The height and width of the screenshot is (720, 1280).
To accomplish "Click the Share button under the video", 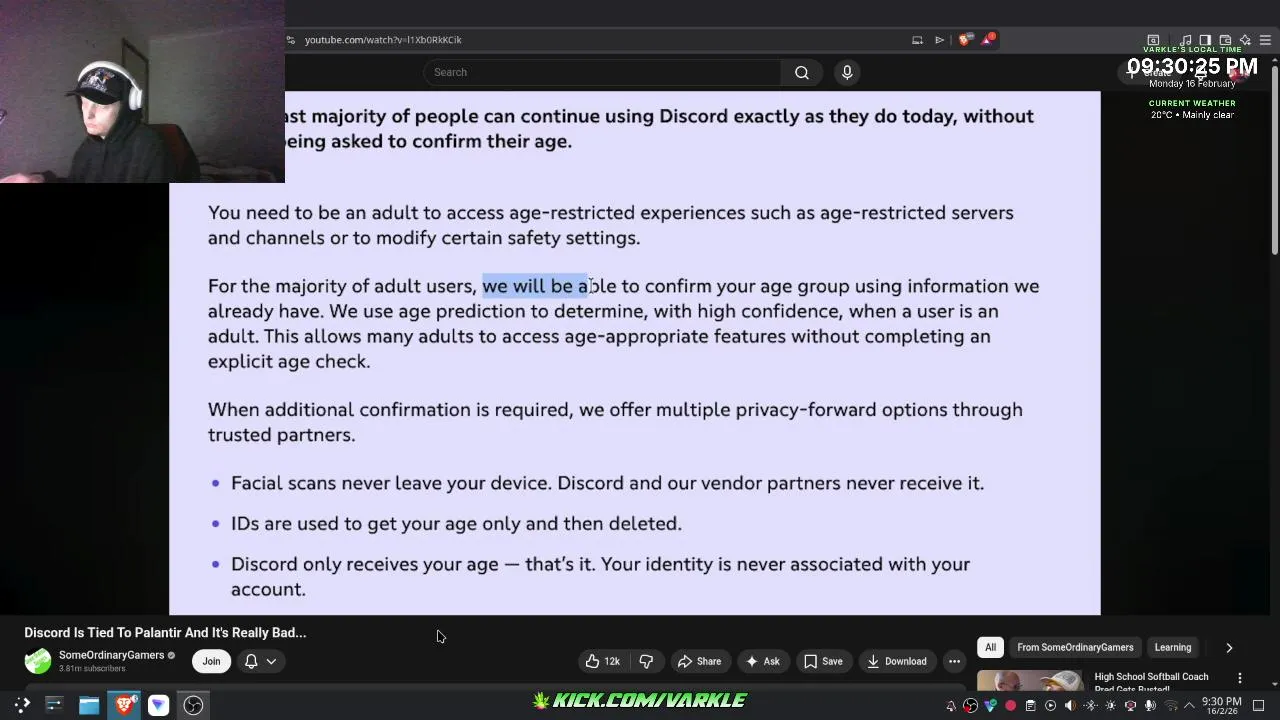I will (x=699, y=661).
